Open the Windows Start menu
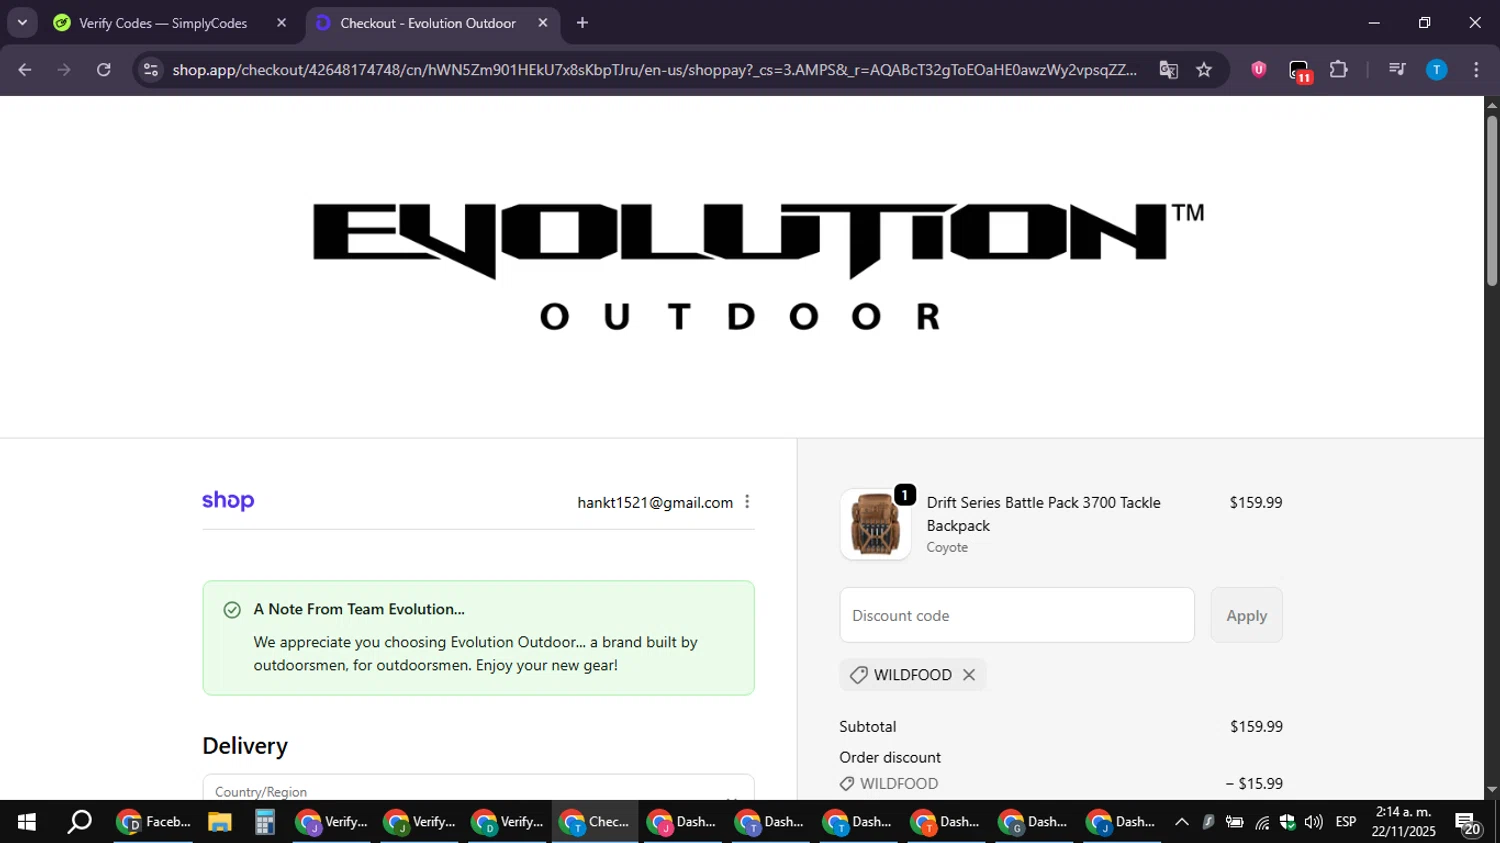This screenshot has width=1500, height=843. pyautogui.click(x=27, y=822)
